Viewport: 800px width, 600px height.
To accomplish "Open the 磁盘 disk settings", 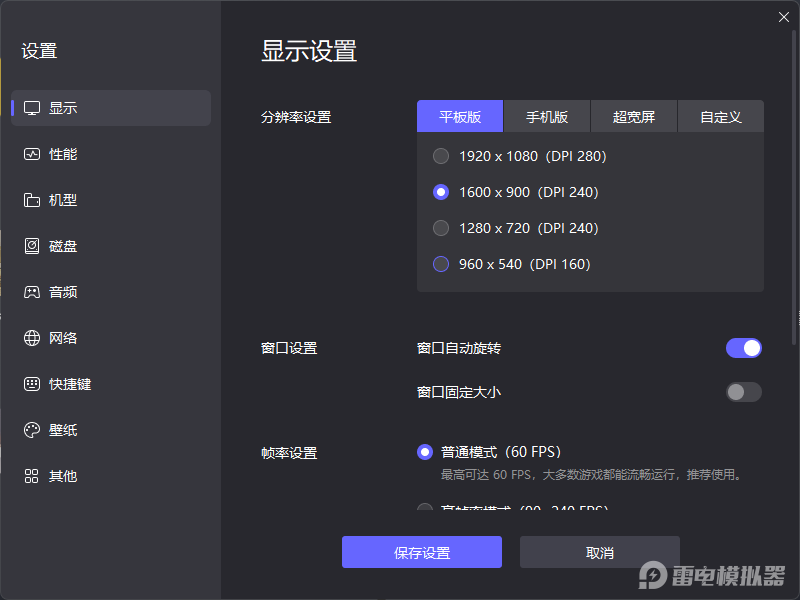I will click(x=63, y=246).
